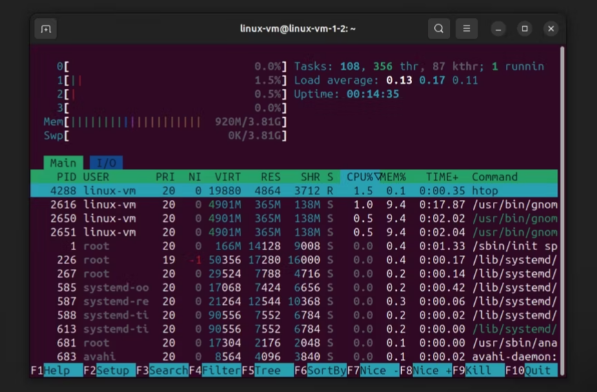The image size is (597, 392).
Task: Click the terminal title linux-vm@linux-vm-1-2
Action: click(298, 29)
